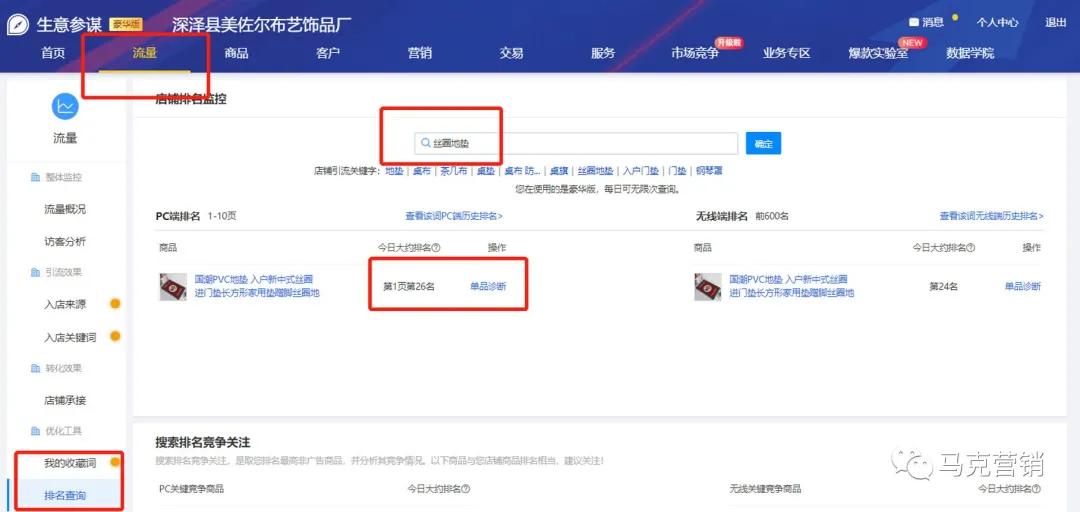1080x512 pixels.
Task: Click the 流量 chart icon in sidebar
Action: click(65, 105)
